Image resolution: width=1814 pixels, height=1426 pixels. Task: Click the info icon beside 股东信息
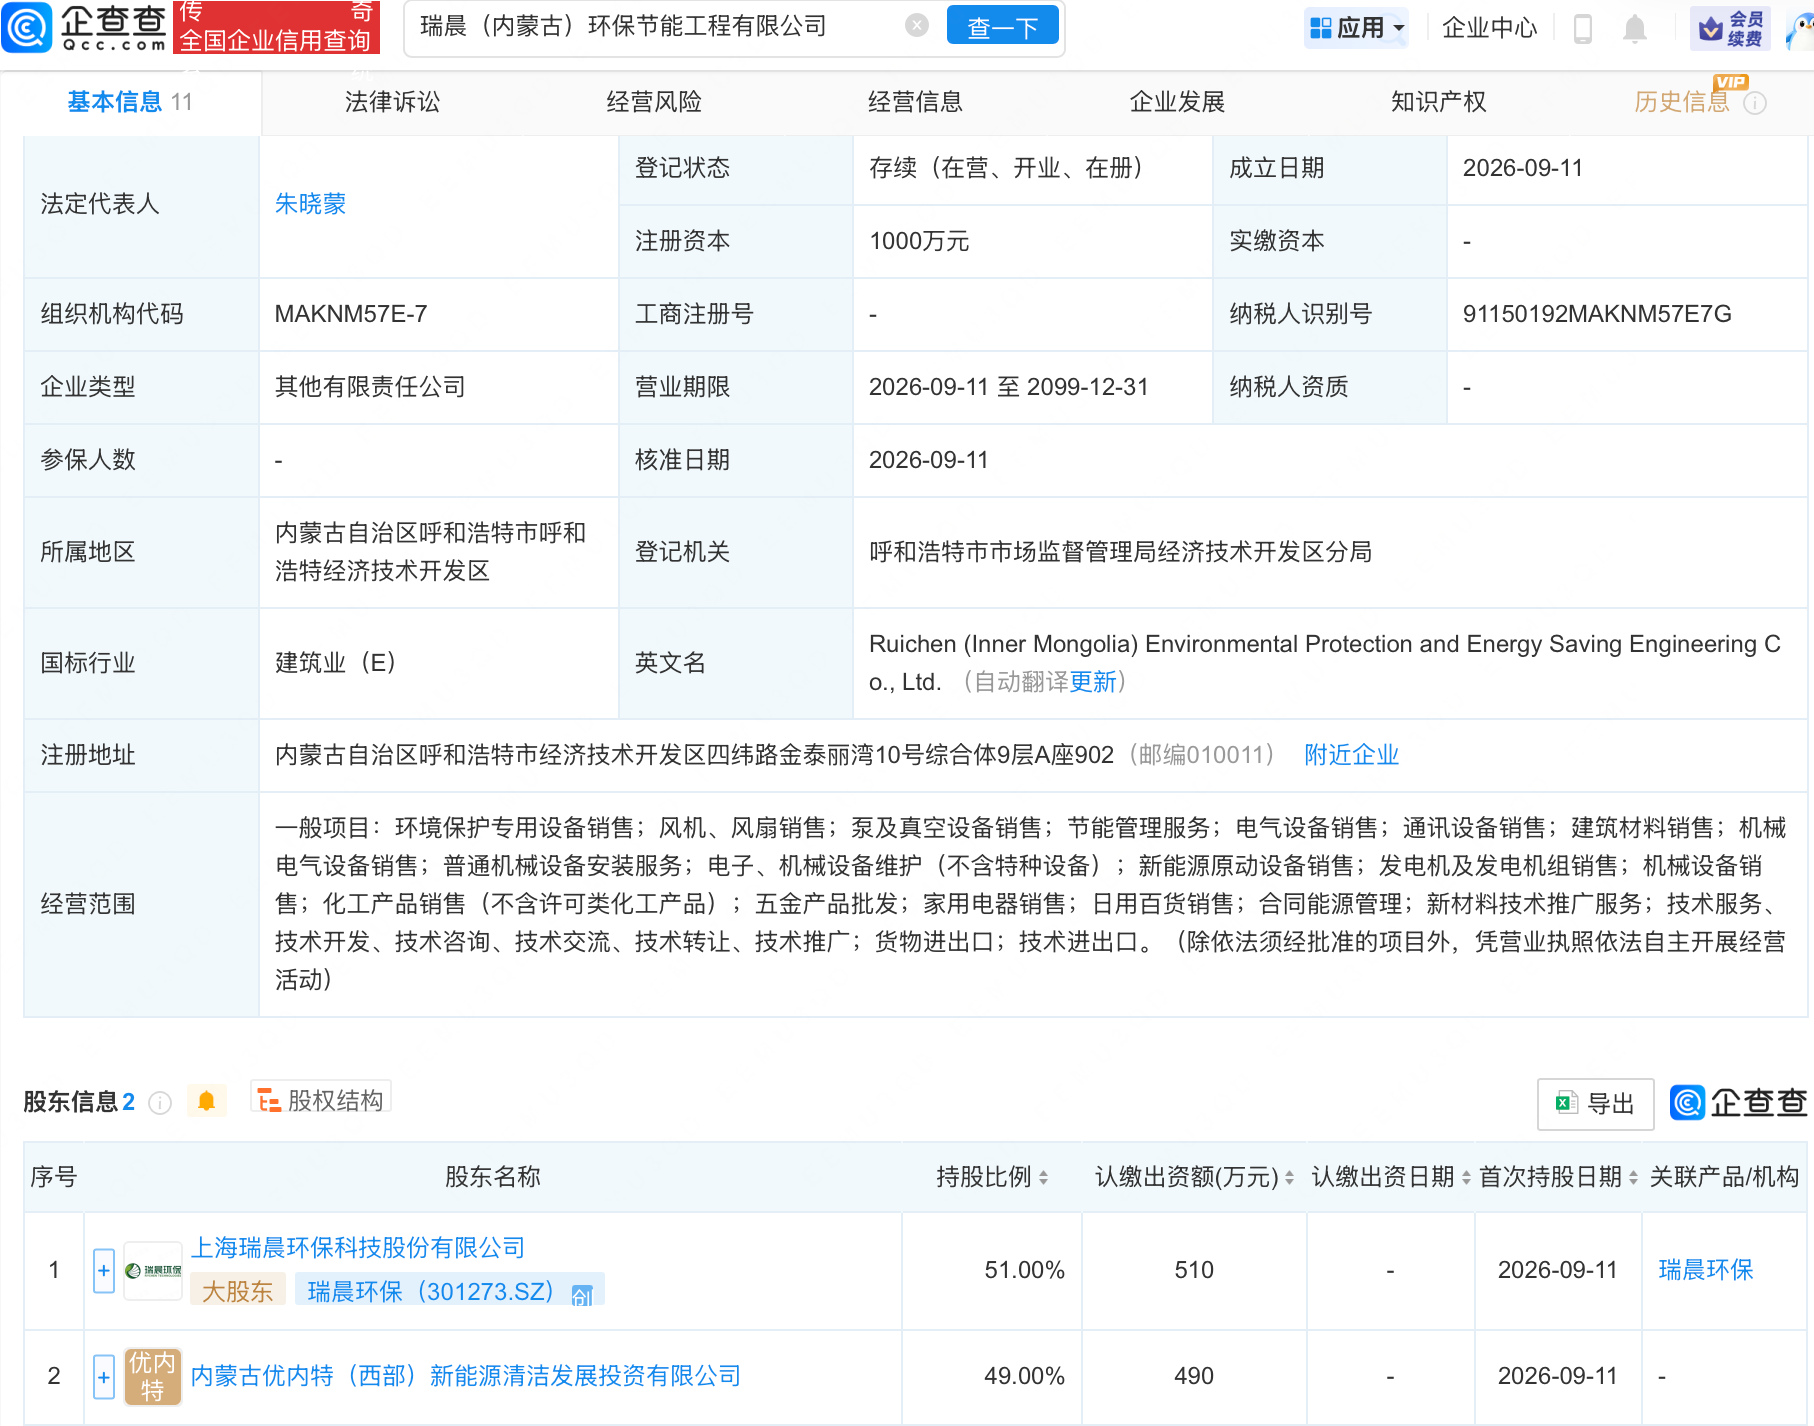[160, 1102]
